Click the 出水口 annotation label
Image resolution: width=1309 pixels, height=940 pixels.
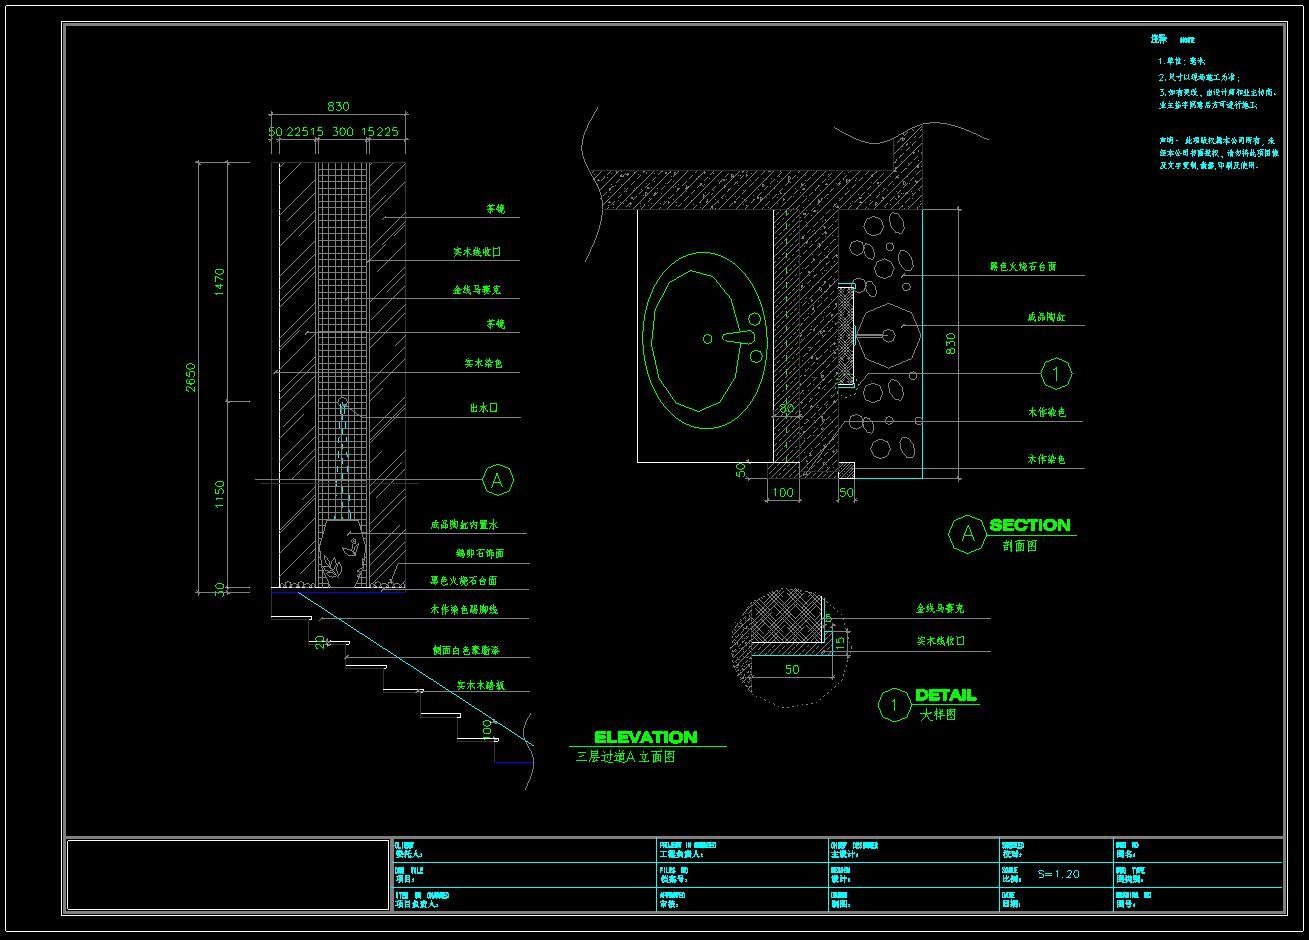point(483,408)
